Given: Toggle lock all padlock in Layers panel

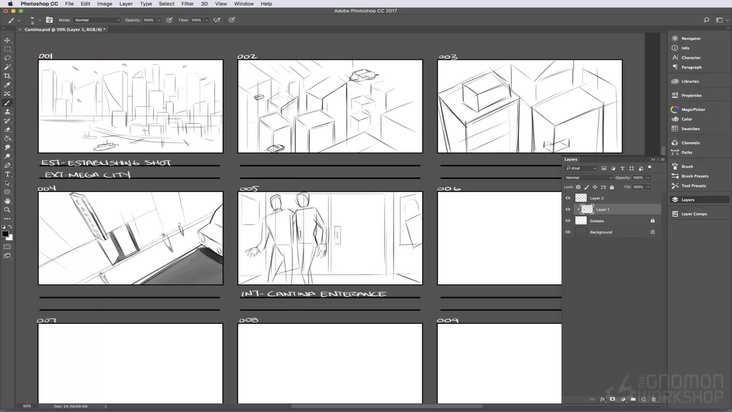Looking at the screenshot, I should [612, 187].
